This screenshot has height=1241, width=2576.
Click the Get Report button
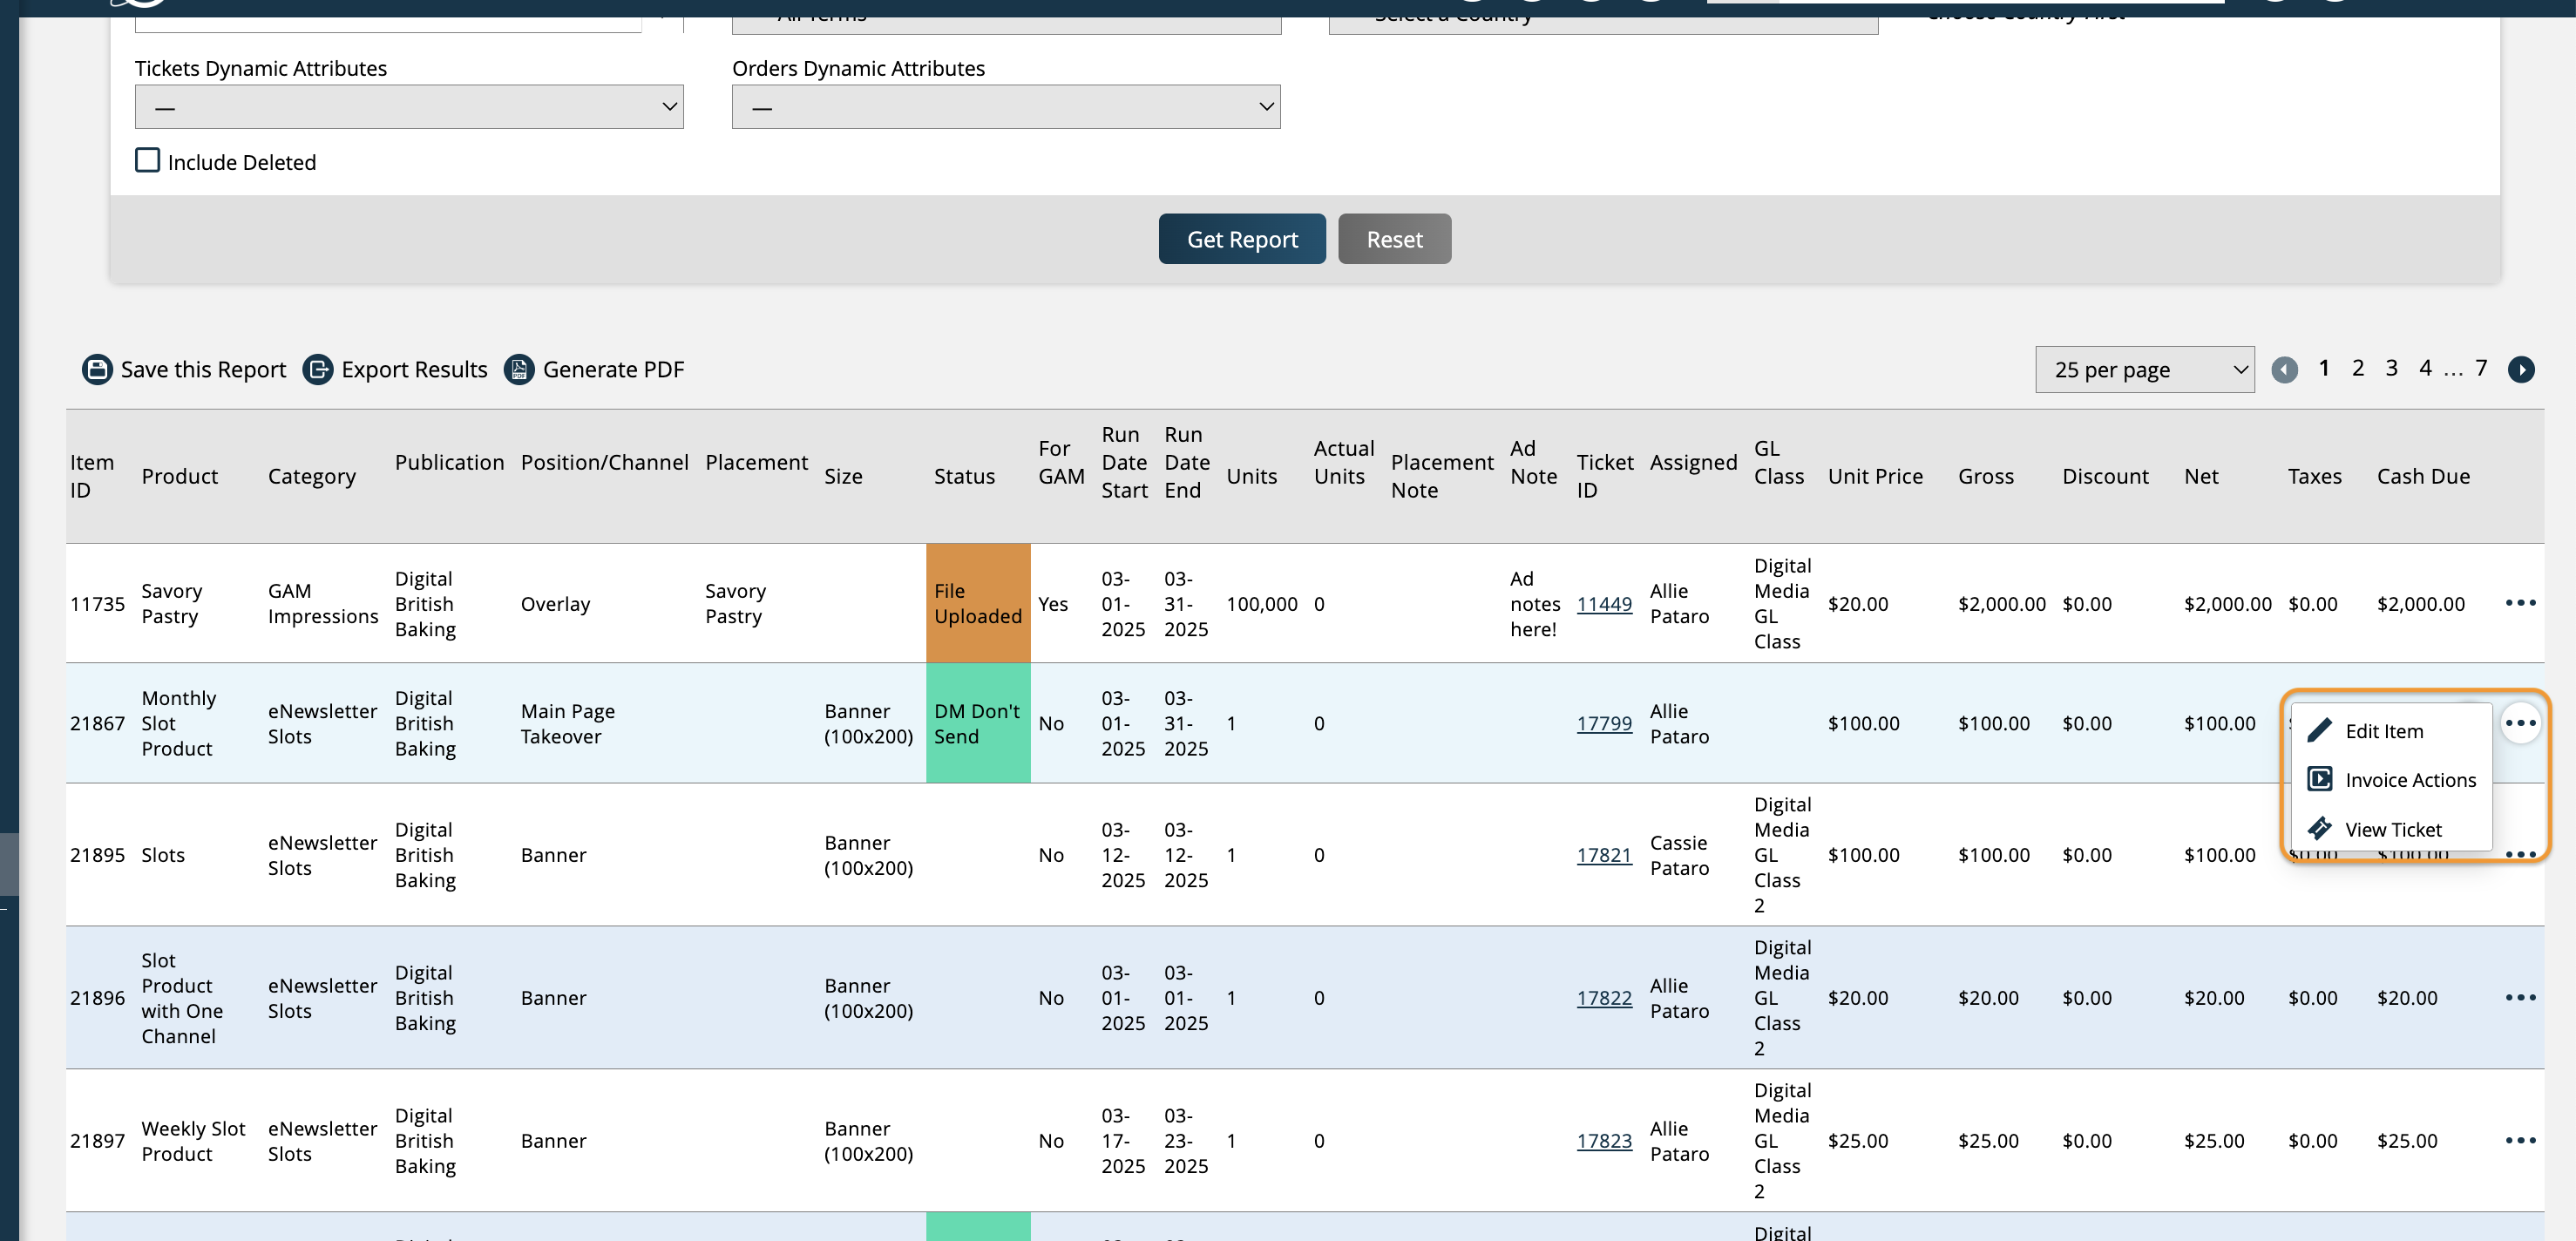[x=1242, y=239]
